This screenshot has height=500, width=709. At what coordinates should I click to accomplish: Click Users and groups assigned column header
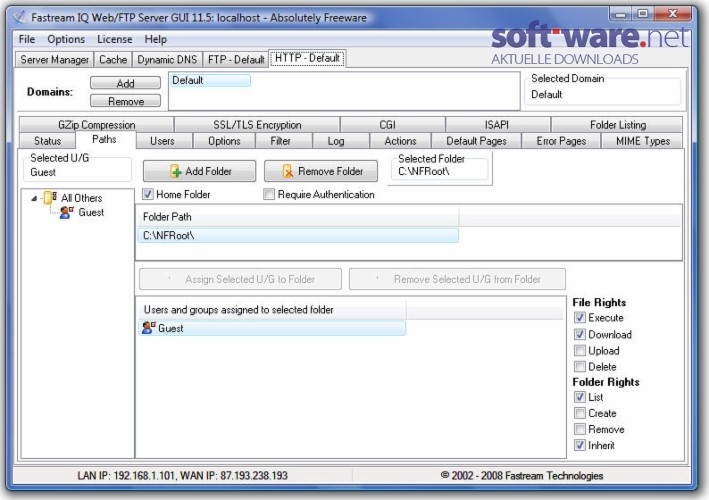click(271, 310)
